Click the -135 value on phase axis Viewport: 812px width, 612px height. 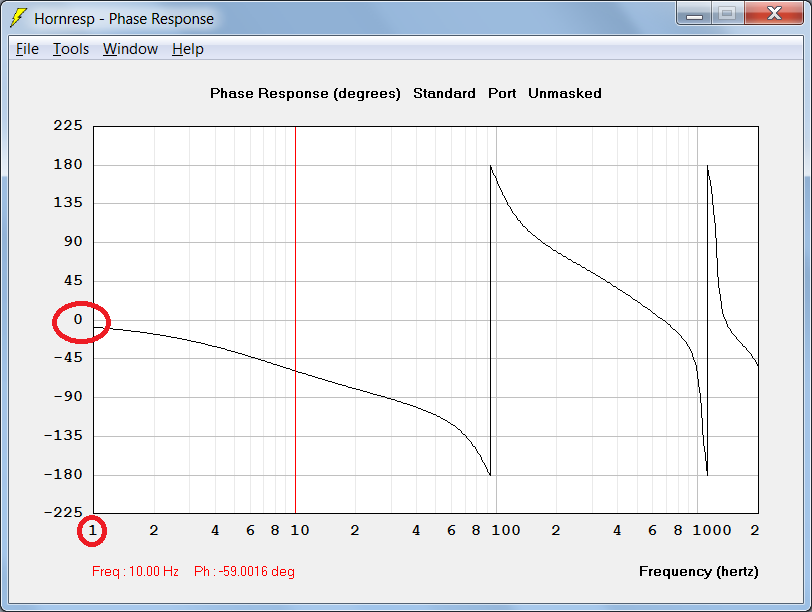(63, 435)
